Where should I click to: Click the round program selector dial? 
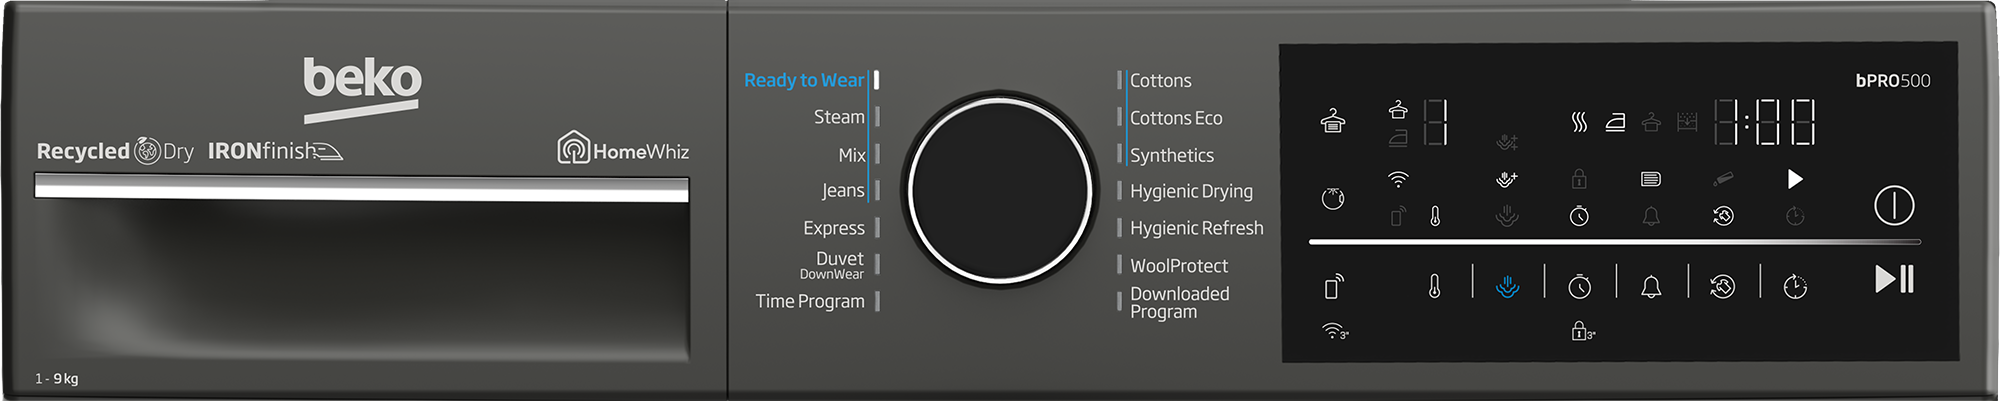point(999,190)
